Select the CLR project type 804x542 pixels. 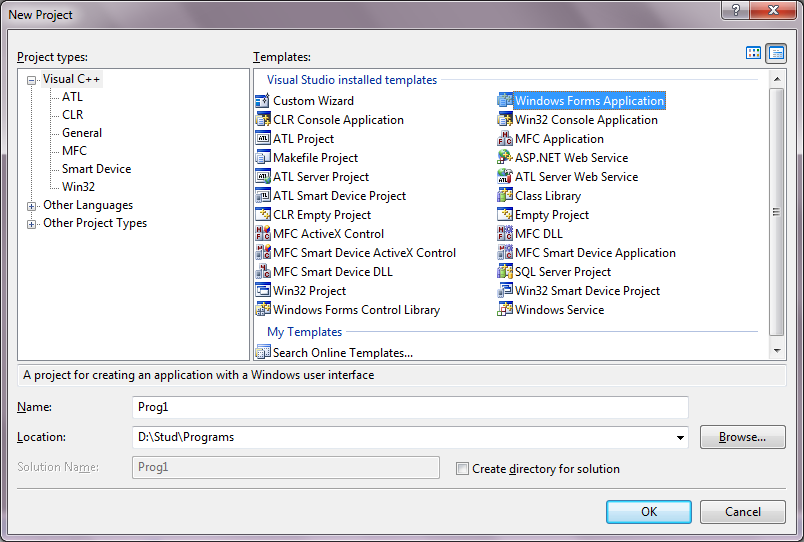point(72,115)
